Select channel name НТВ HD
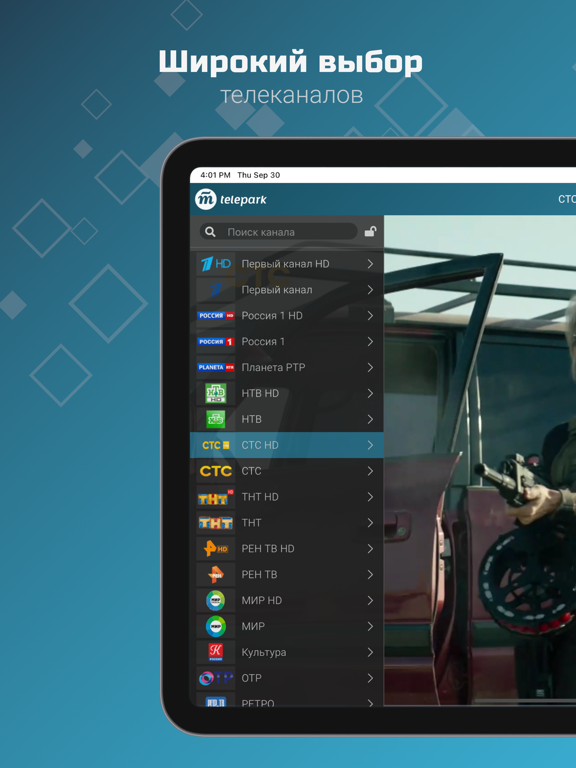 (x=260, y=393)
